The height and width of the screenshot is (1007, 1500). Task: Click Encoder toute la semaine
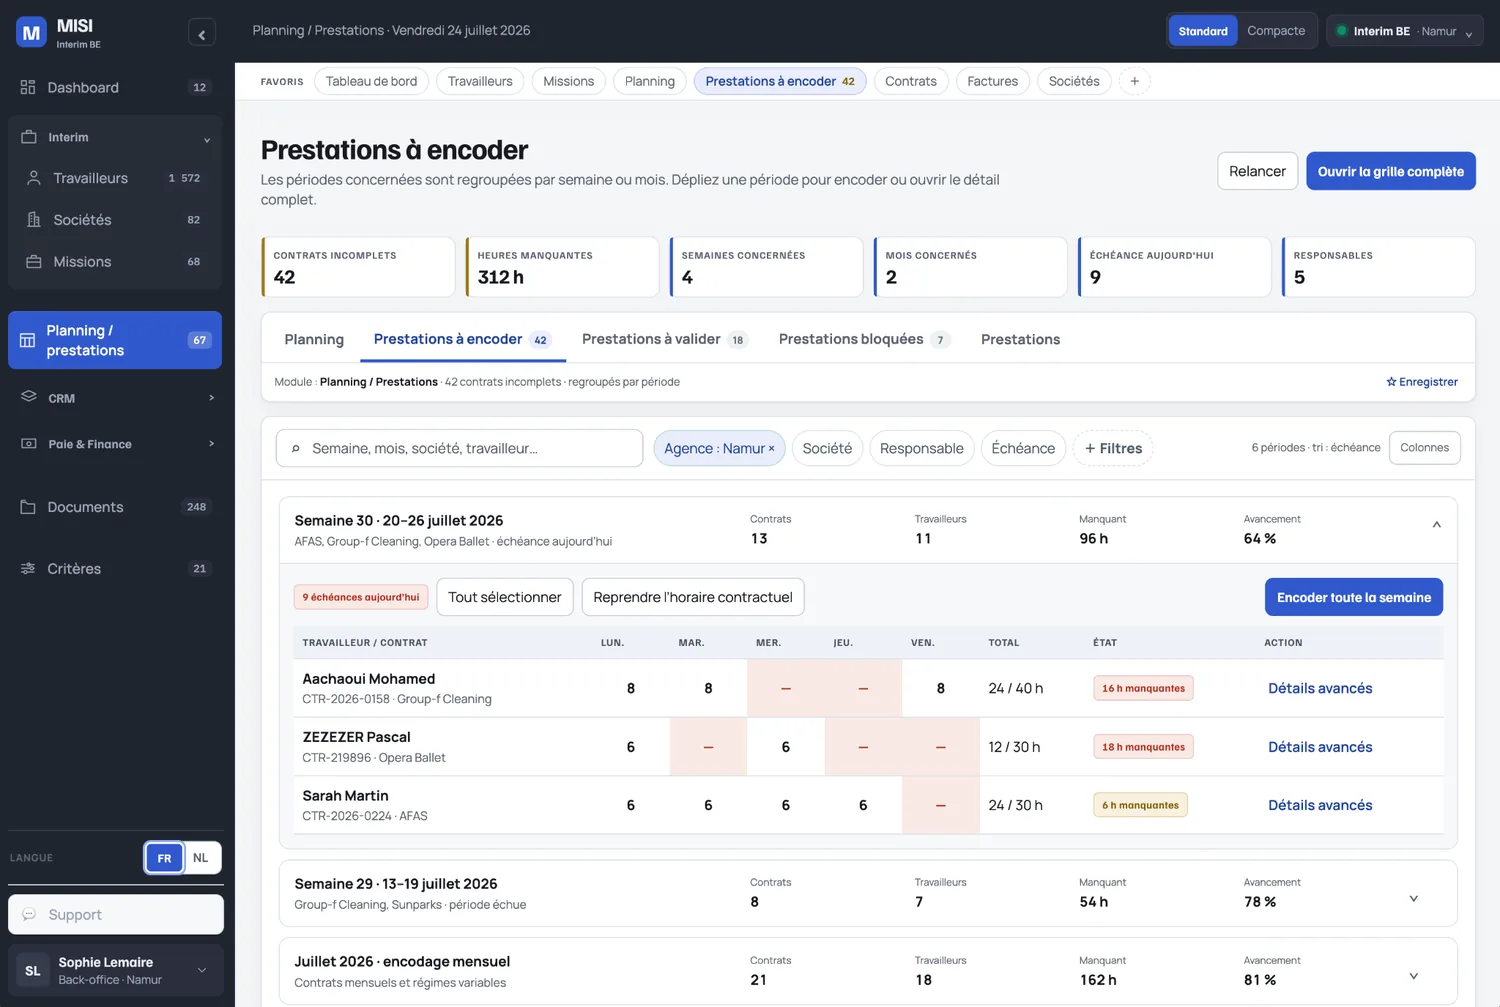(1353, 597)
